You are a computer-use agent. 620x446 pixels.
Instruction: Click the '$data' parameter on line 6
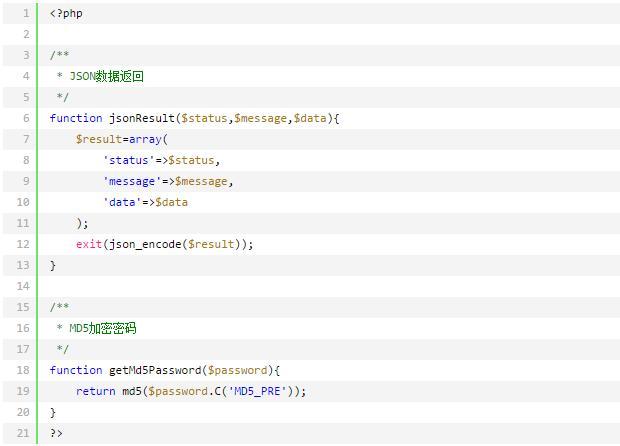tap(310, 118)
